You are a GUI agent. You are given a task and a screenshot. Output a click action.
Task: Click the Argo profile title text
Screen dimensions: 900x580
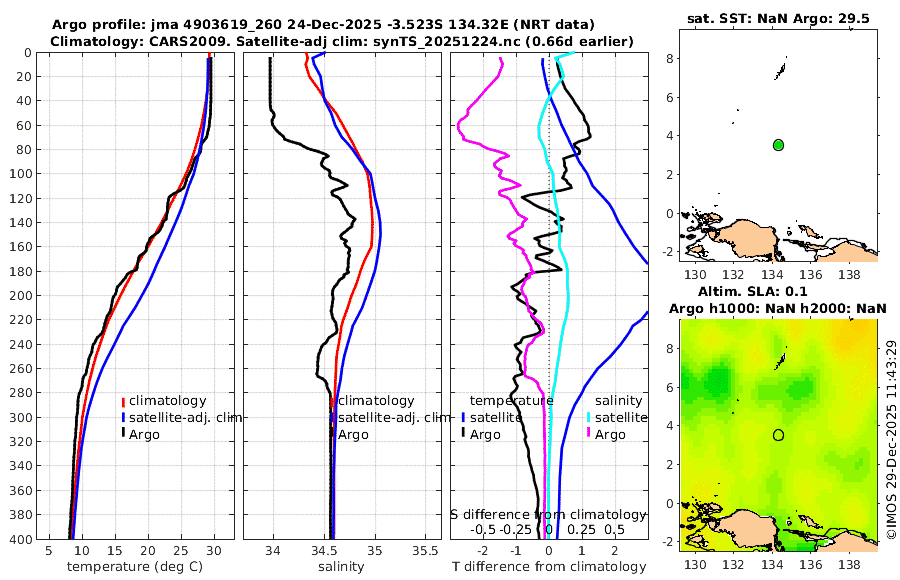tap(323, 25)
